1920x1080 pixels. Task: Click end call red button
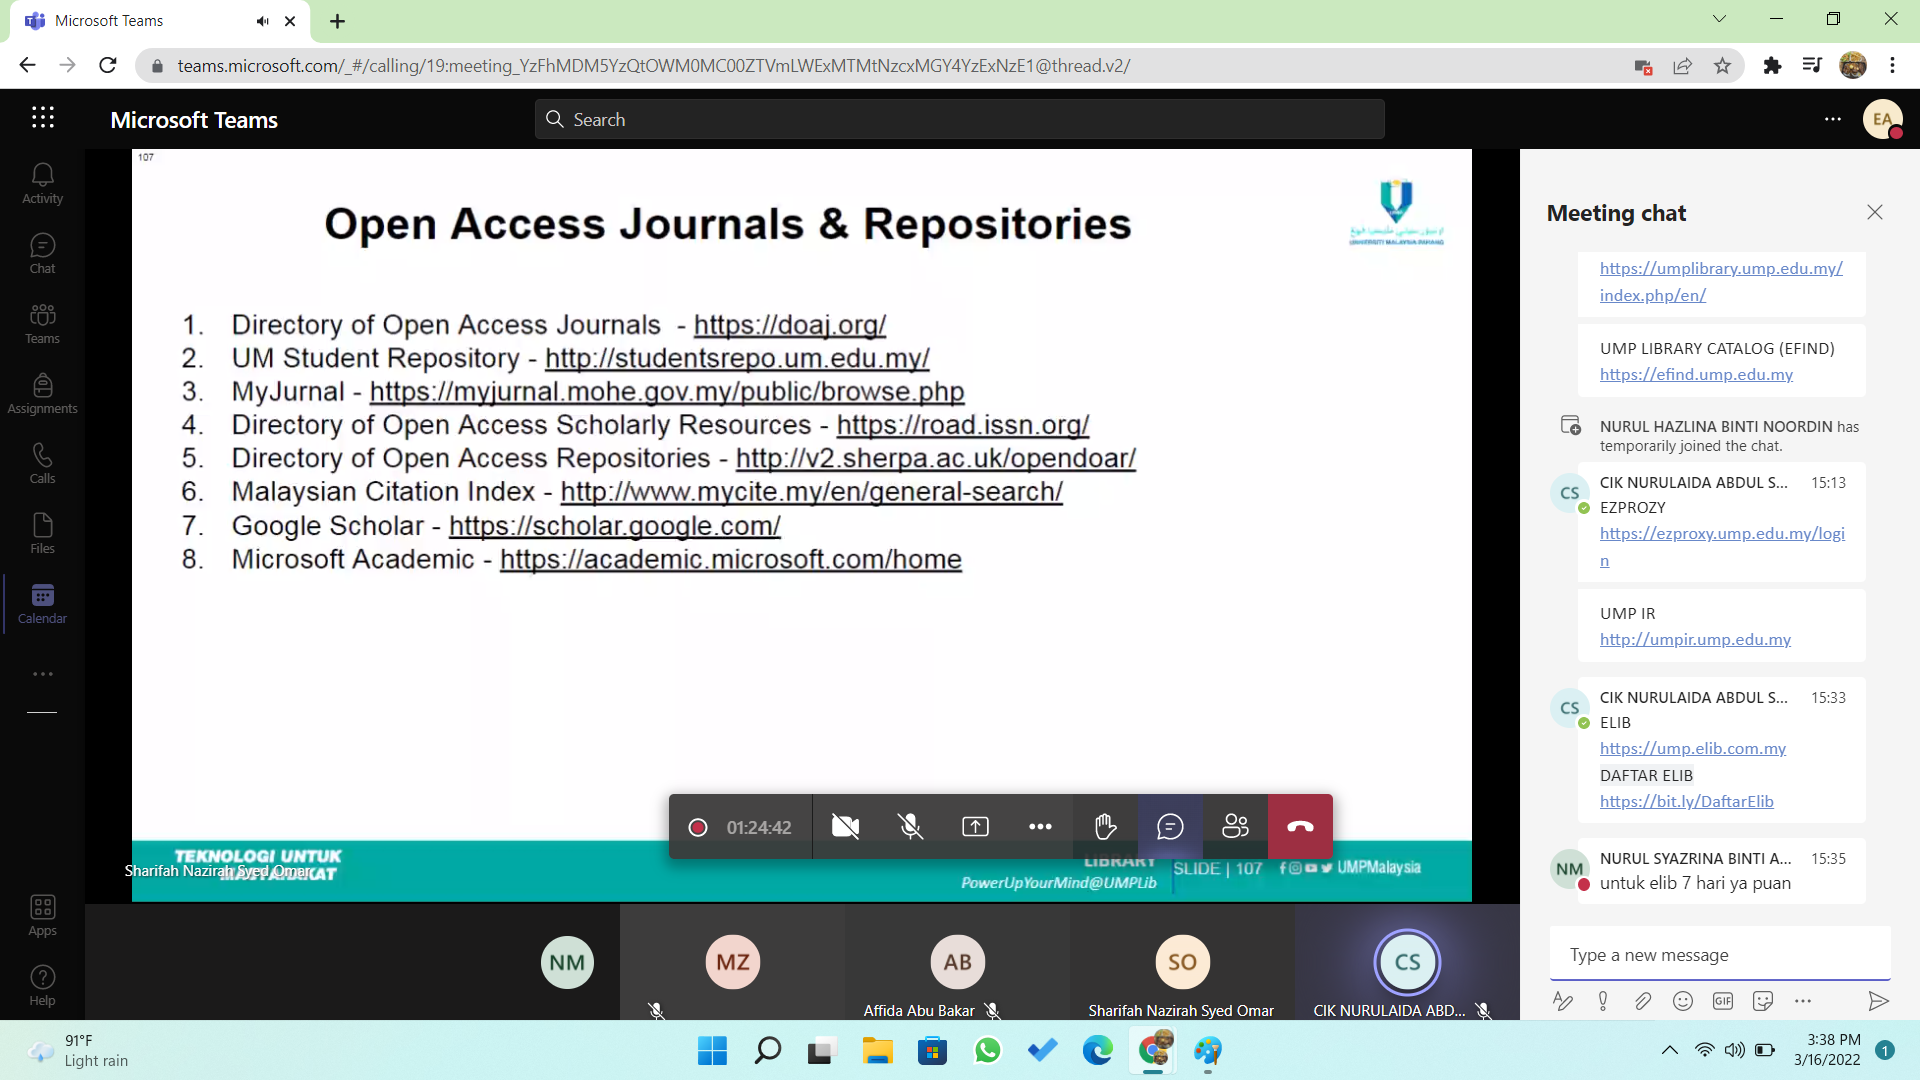1300,827
